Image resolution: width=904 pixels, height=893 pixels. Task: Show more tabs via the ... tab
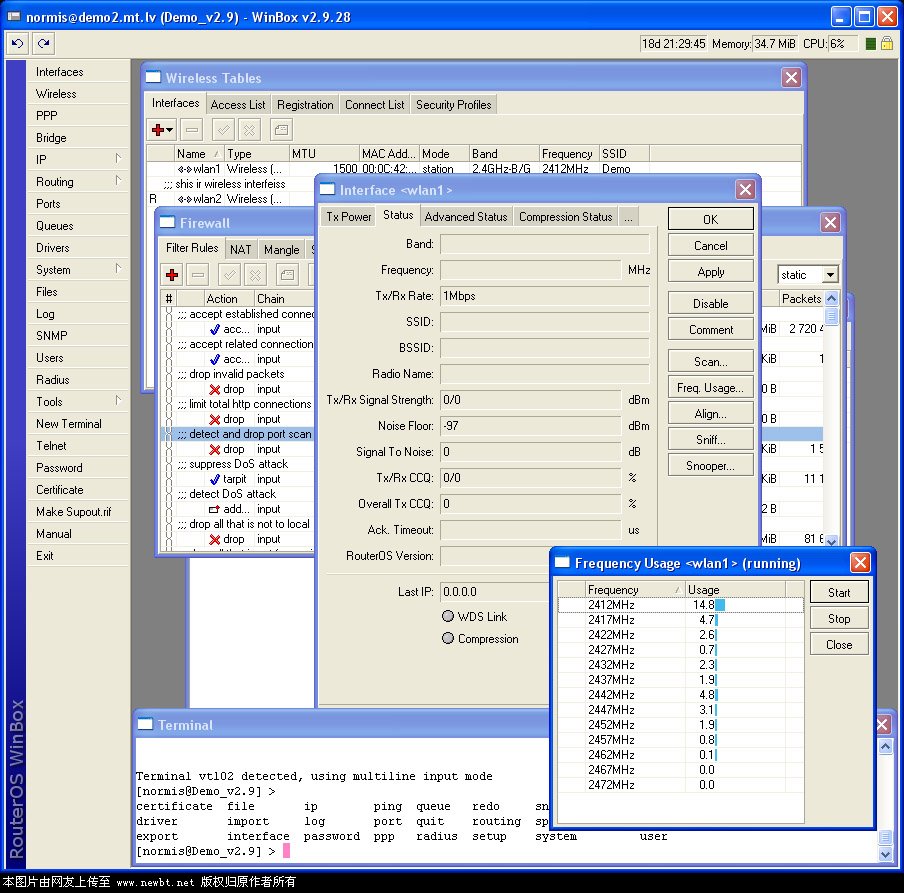(628, 217)
